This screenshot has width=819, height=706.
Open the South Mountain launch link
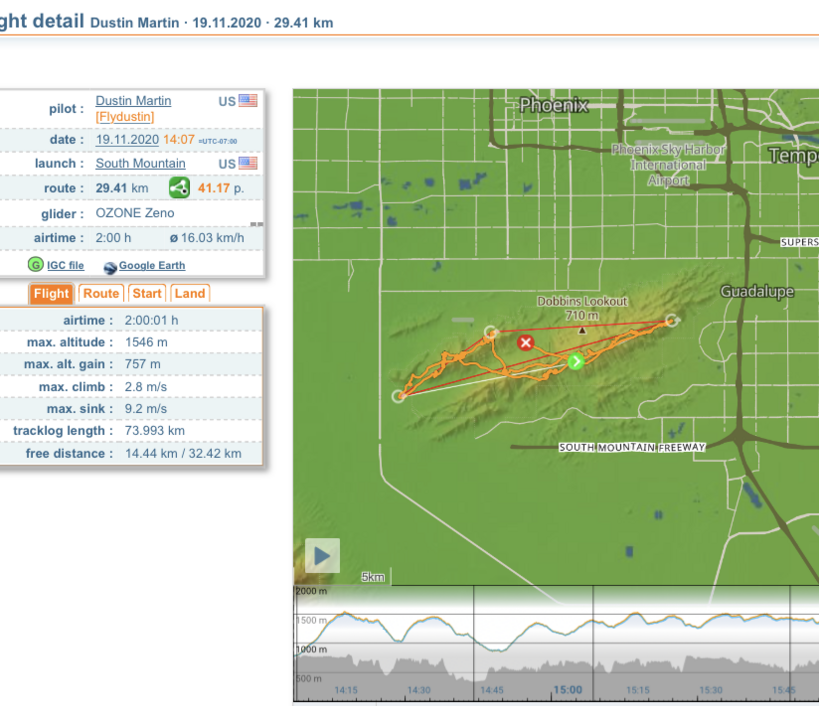coord(141,163)
